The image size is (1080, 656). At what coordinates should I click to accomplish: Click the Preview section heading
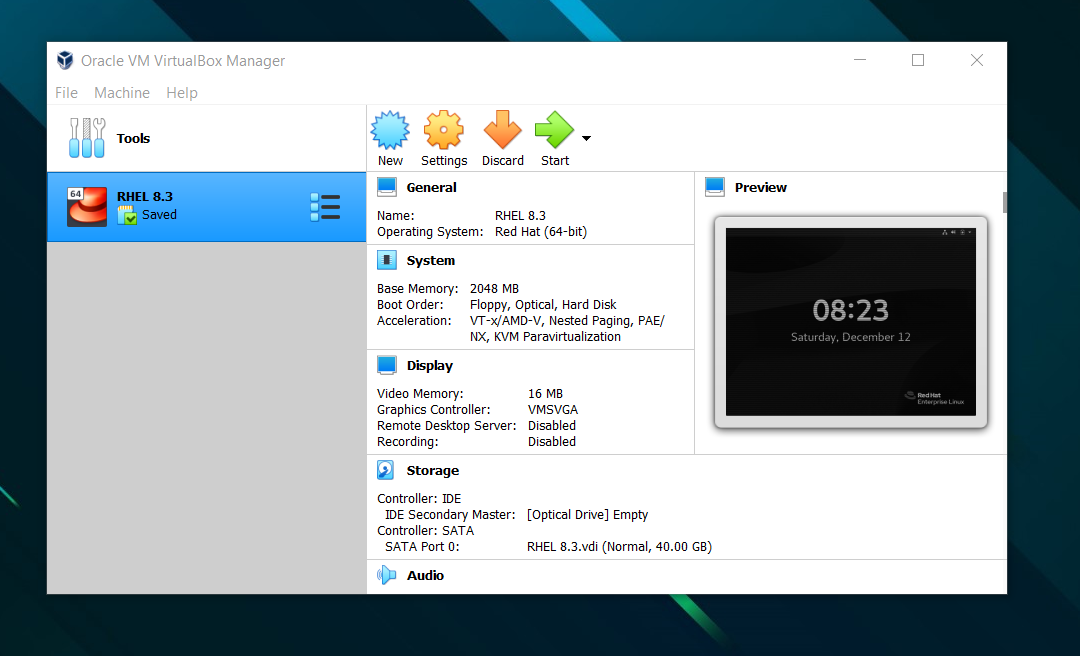[760, 187]
